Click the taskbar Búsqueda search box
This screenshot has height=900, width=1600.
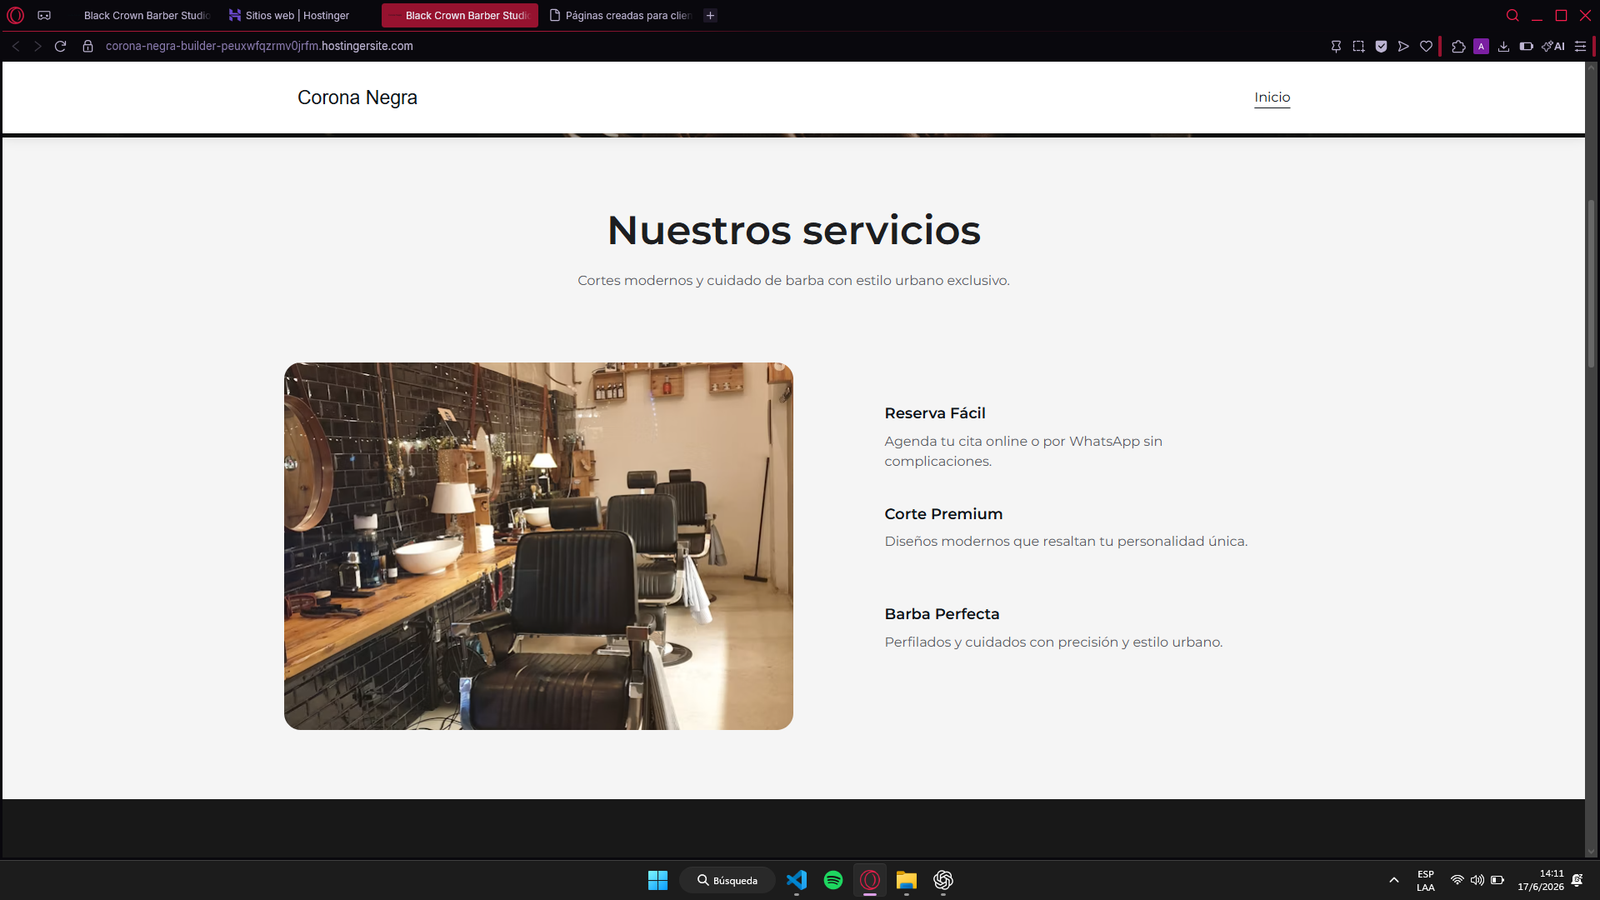(727, 880)
